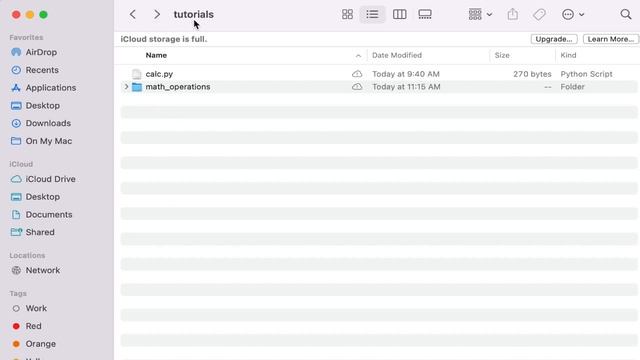Filter by the Red tag
Viewport: 640px width, 360px height.
tap(33, 326)
